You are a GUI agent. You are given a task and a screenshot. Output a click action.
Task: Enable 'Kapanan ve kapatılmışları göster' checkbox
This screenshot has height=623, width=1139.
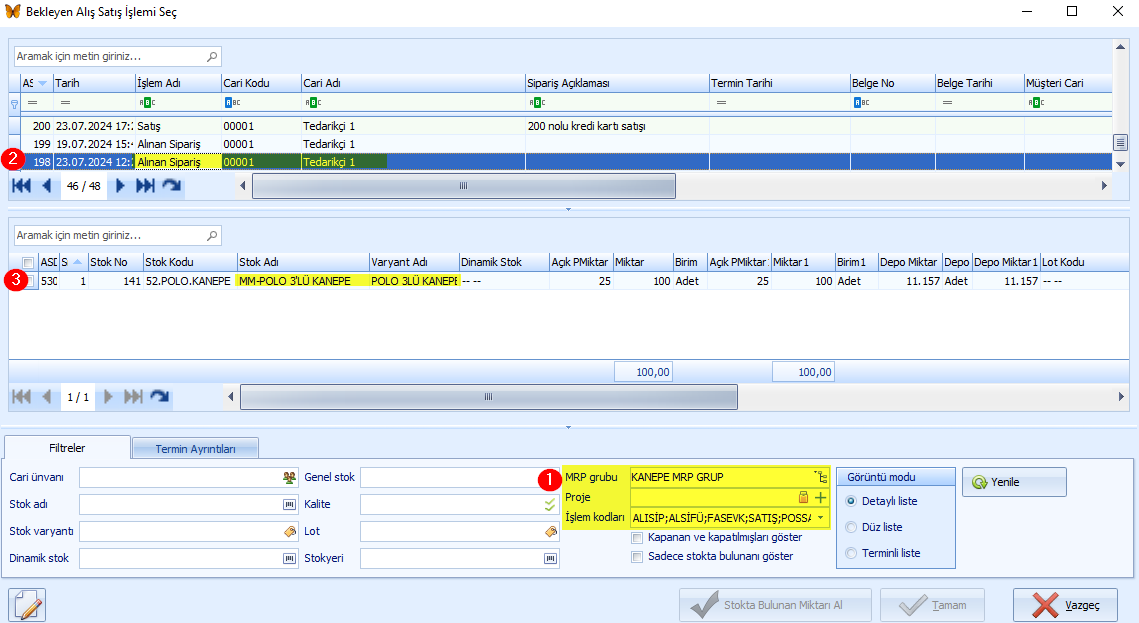(x=637, y=538)
